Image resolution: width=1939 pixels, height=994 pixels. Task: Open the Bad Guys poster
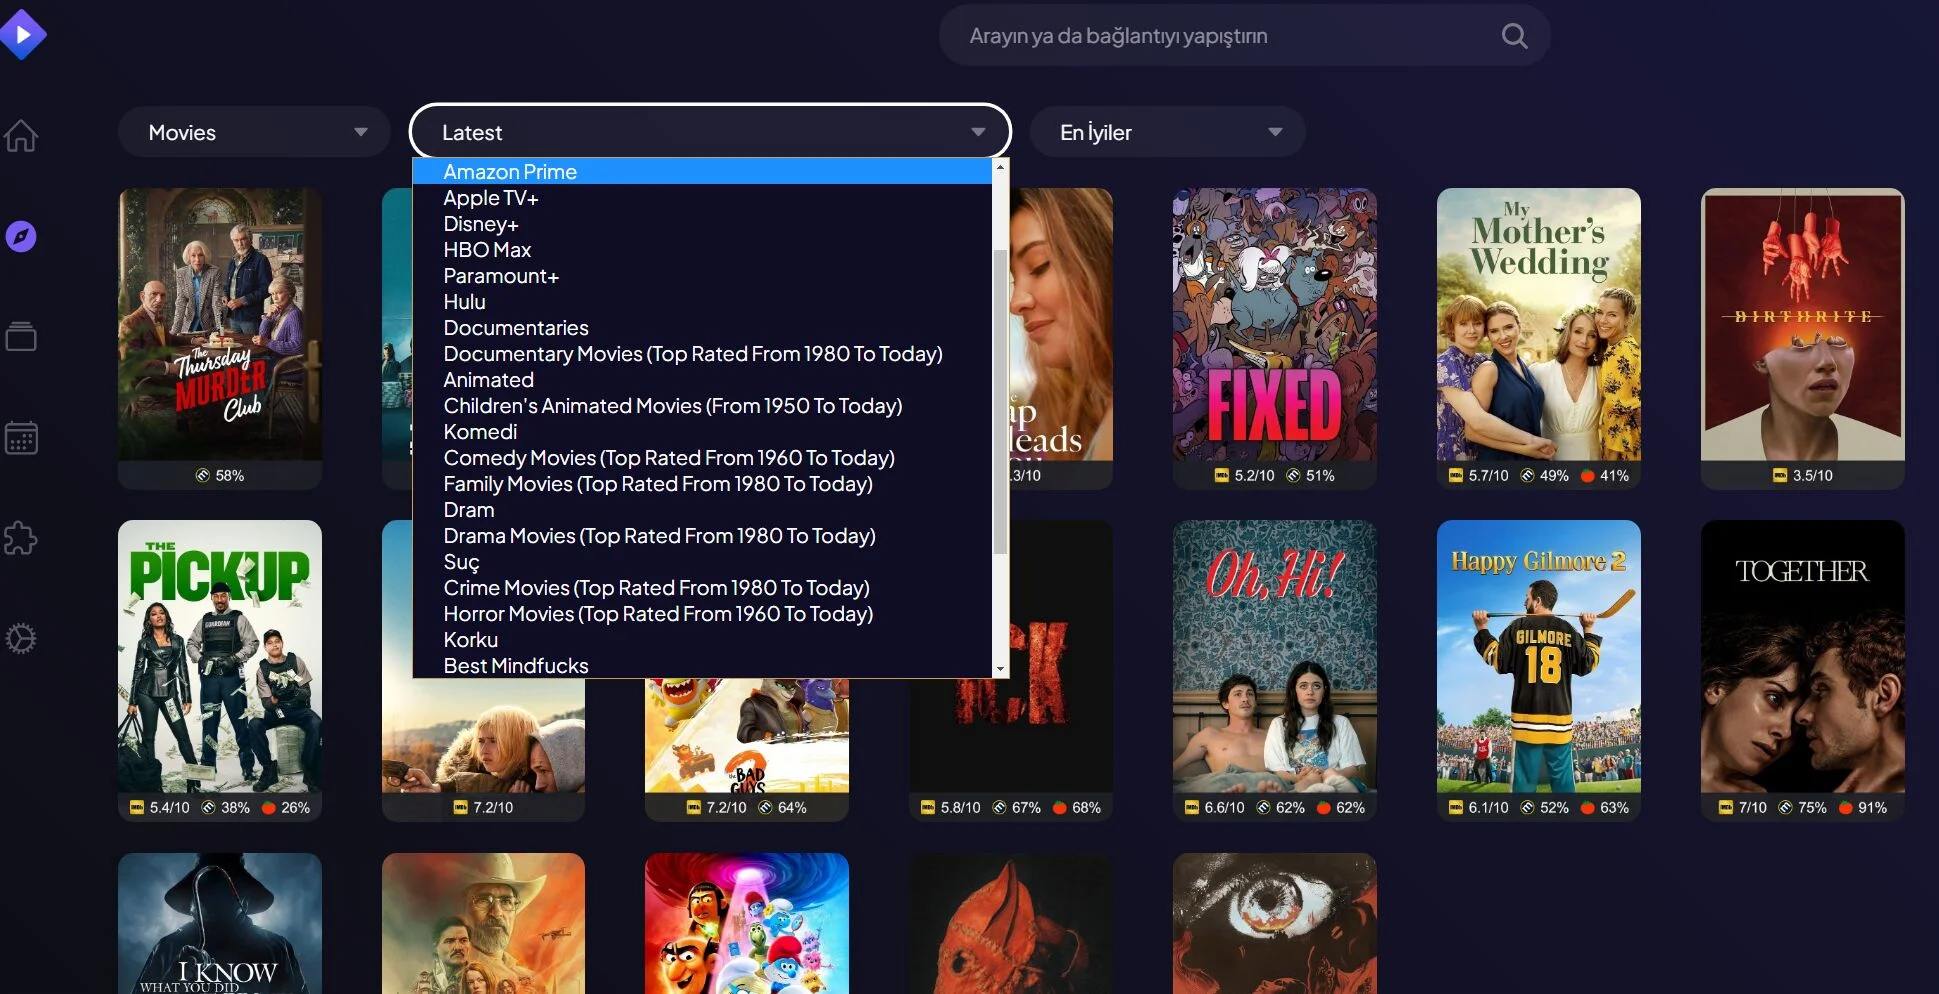point(747,736)
